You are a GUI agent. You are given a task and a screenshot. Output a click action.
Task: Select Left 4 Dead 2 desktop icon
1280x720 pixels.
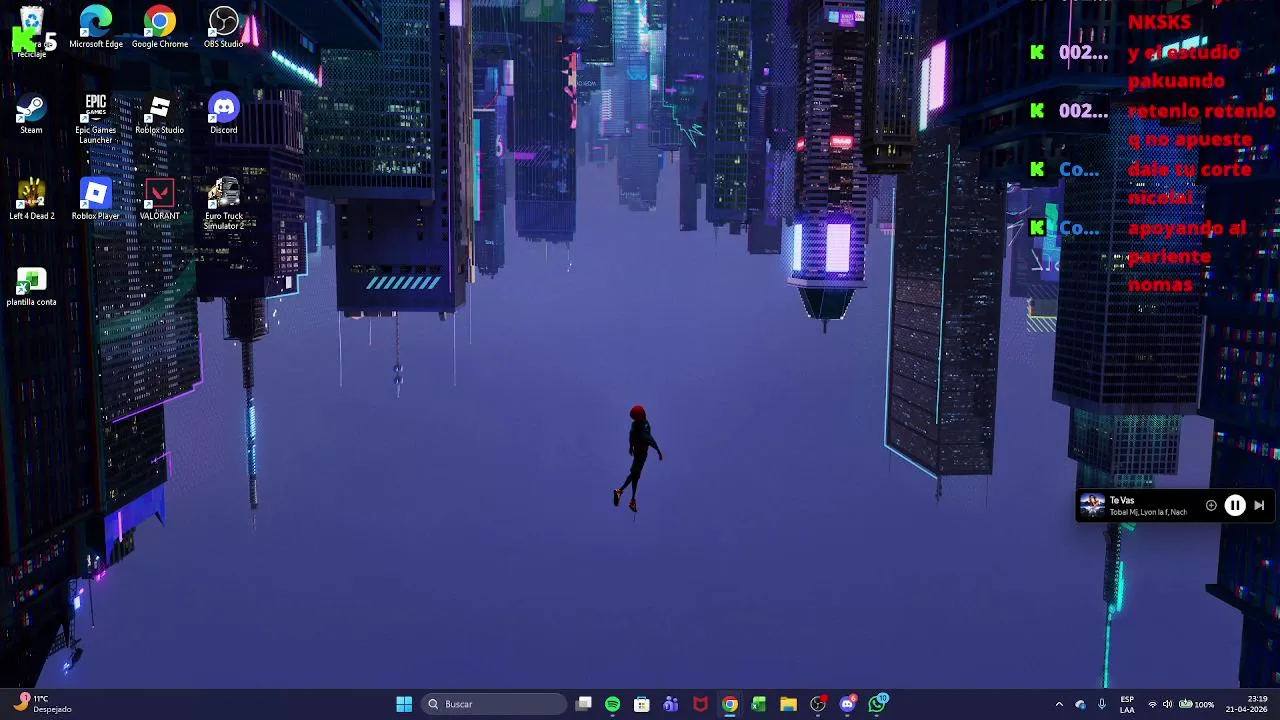pos(32,200)
